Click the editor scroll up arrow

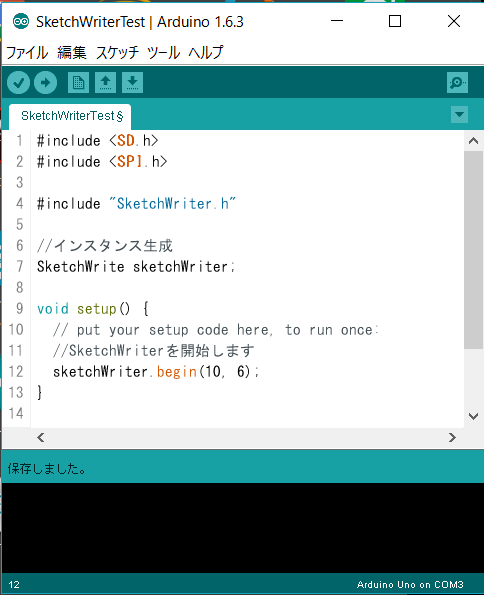(x=473, y=141)
